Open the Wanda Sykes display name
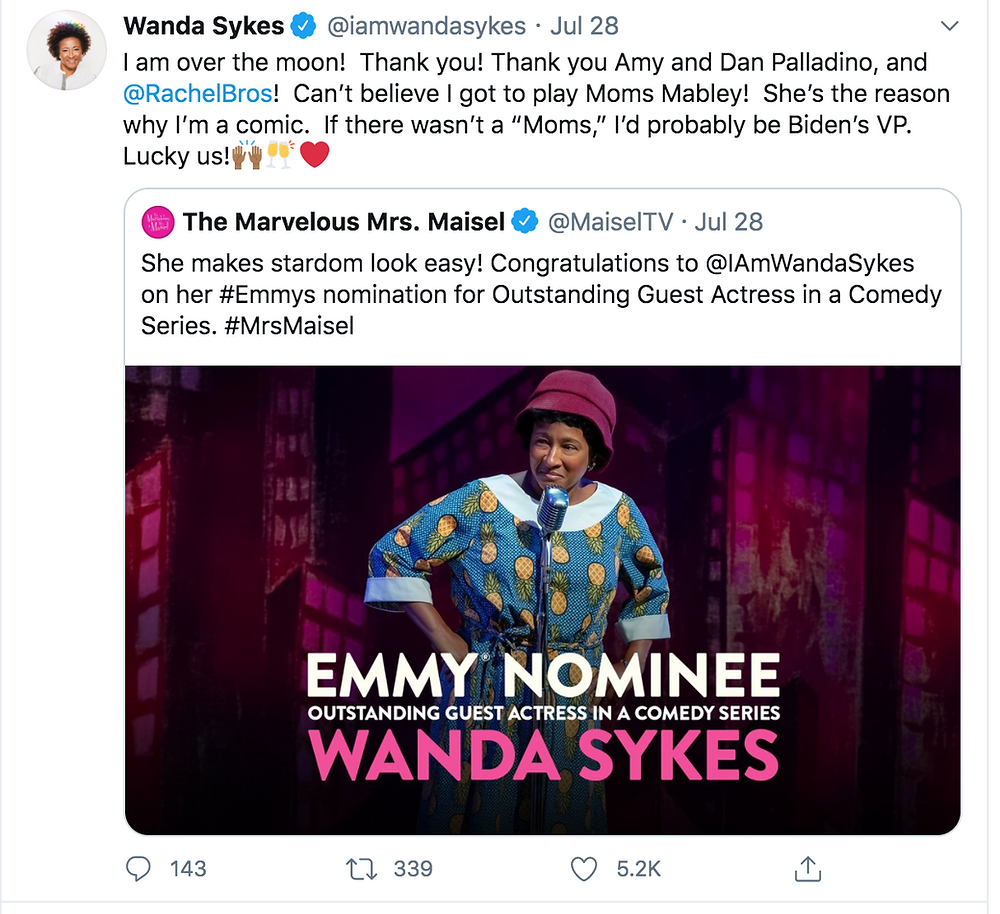Screen dimensions: 1000x914 coord(203,26)
